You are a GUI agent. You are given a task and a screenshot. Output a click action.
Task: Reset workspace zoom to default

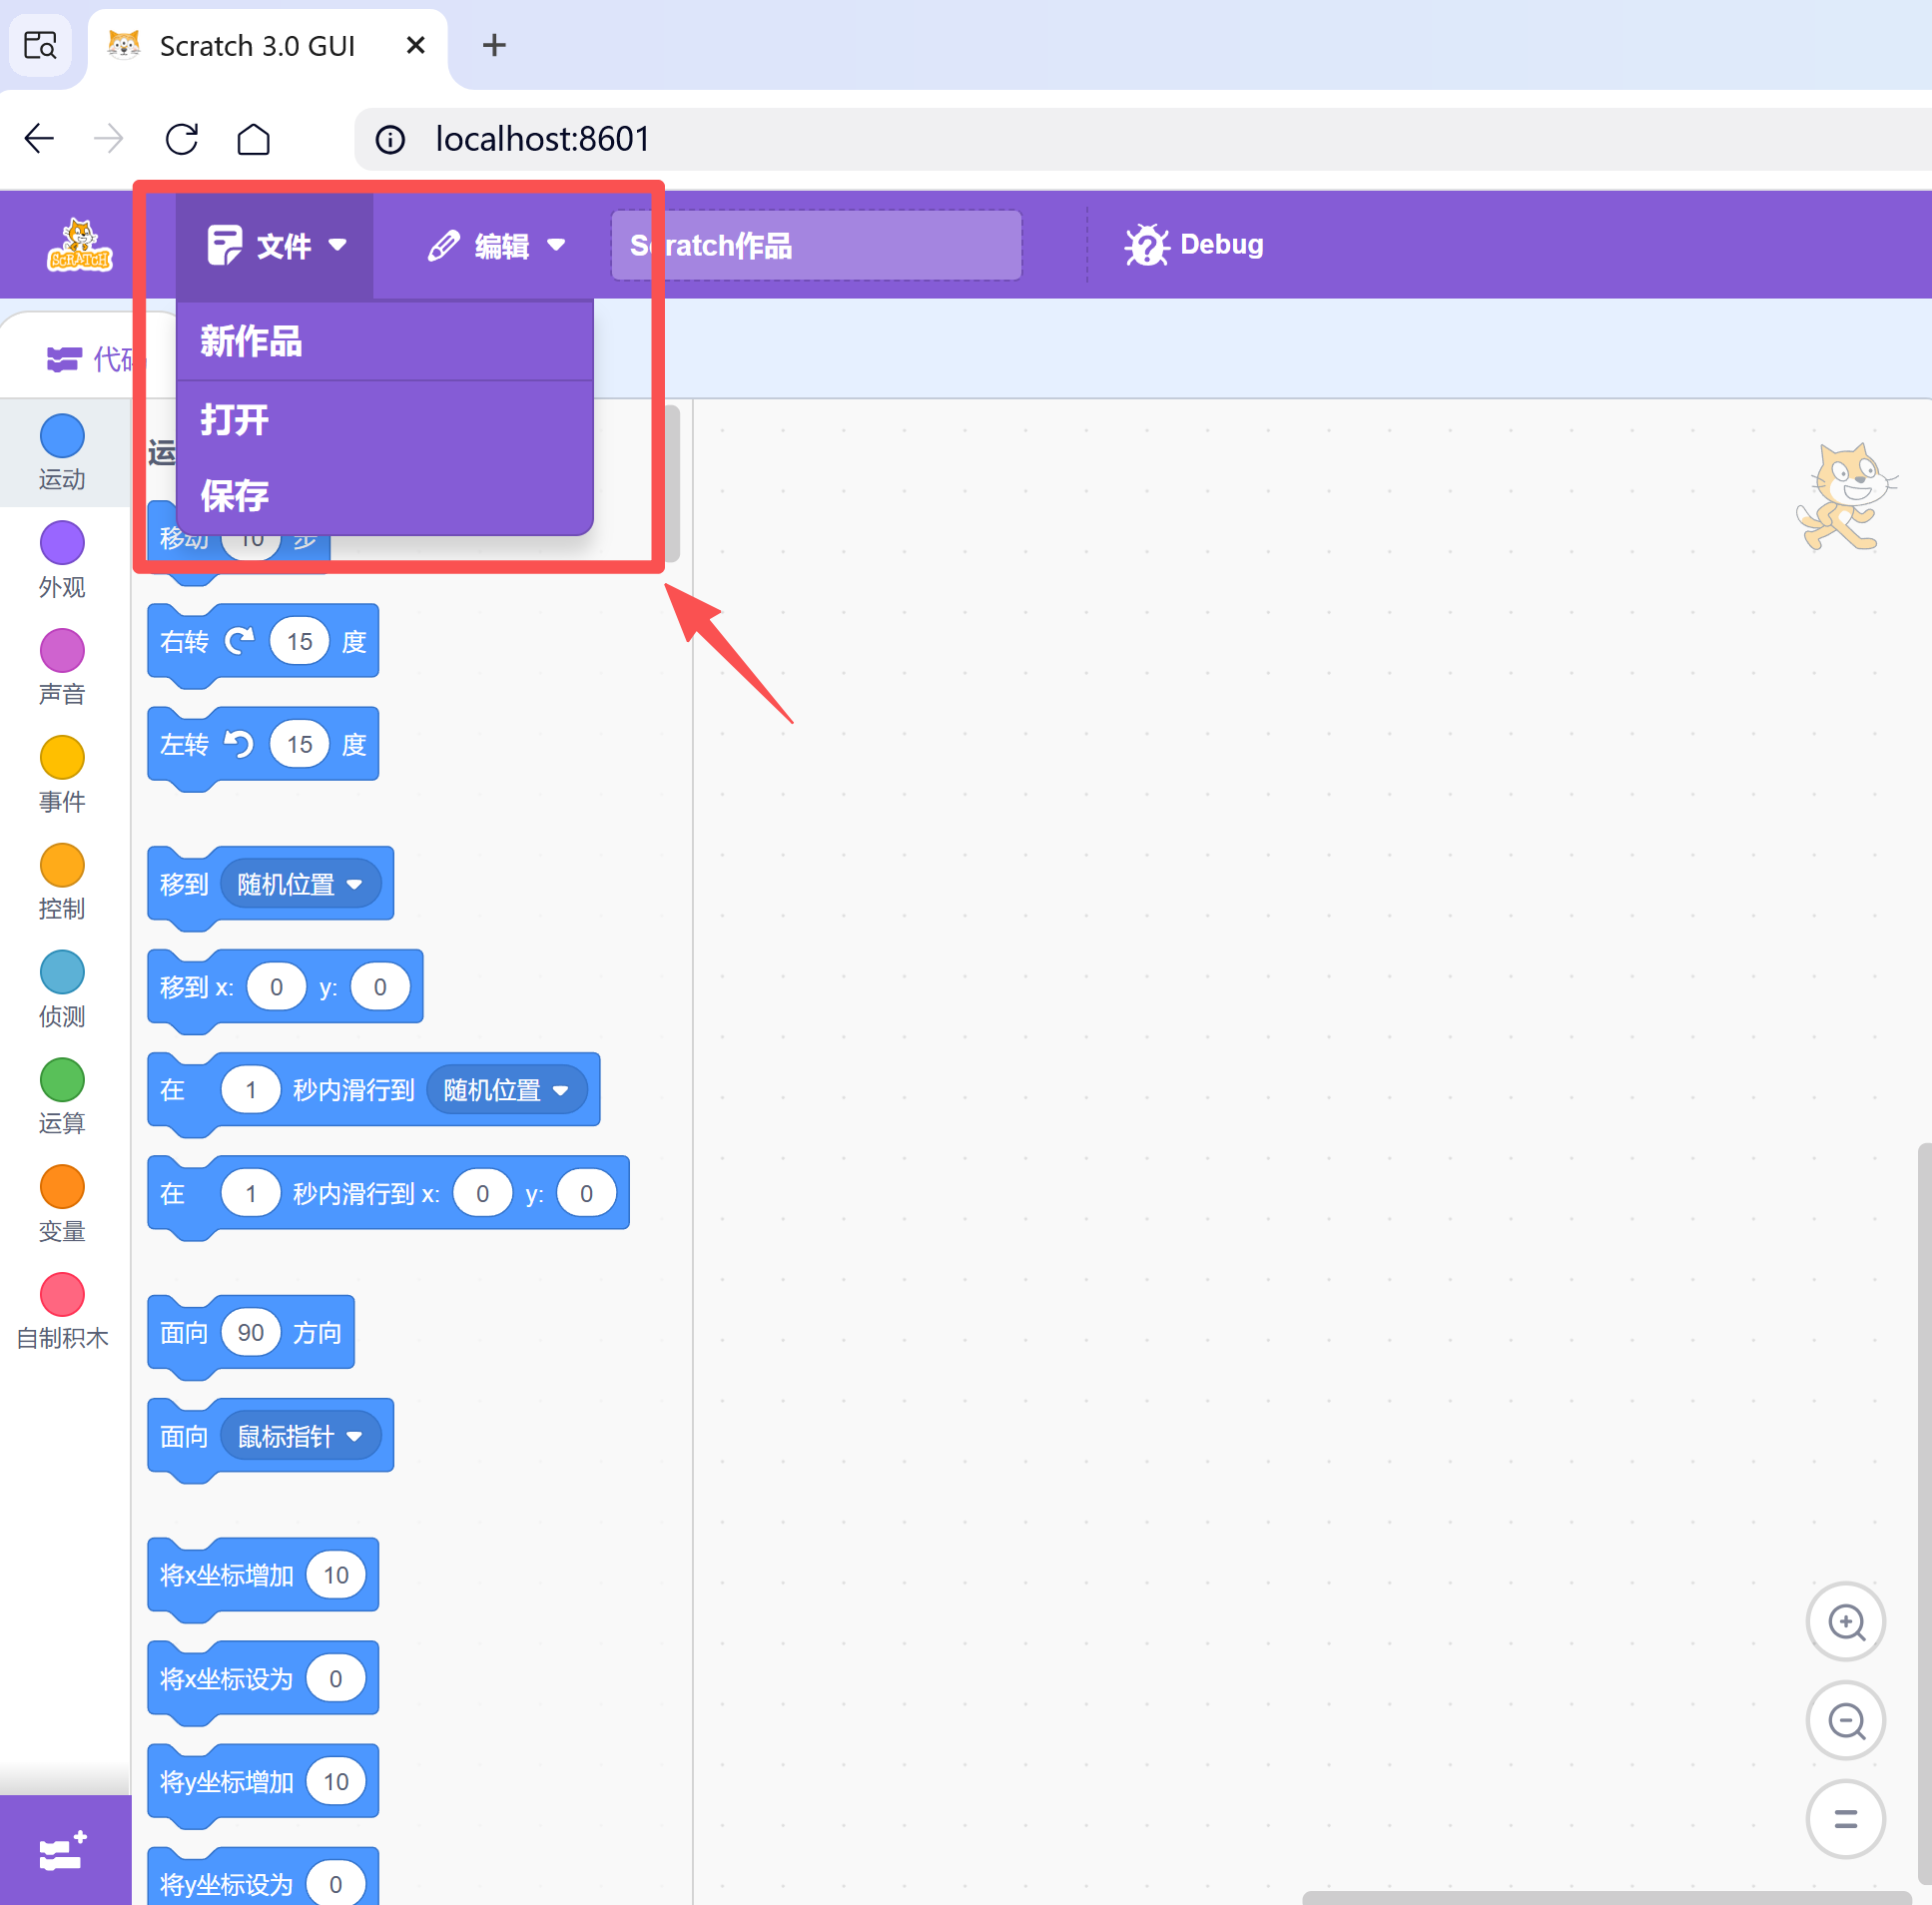[x=1845, y=1819]
